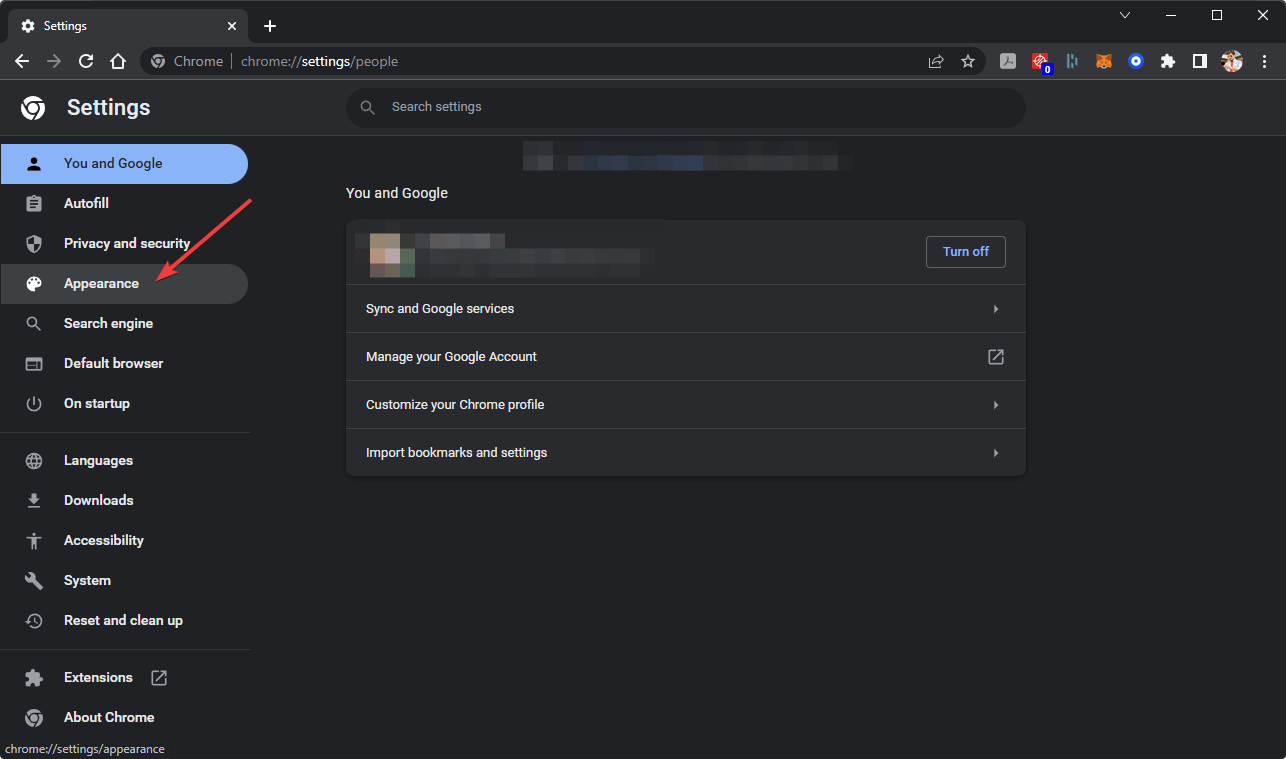Viewport: 1286px width, 759px height.
Task: Click the Turn off sync button
Action: (x=966, y=252)
